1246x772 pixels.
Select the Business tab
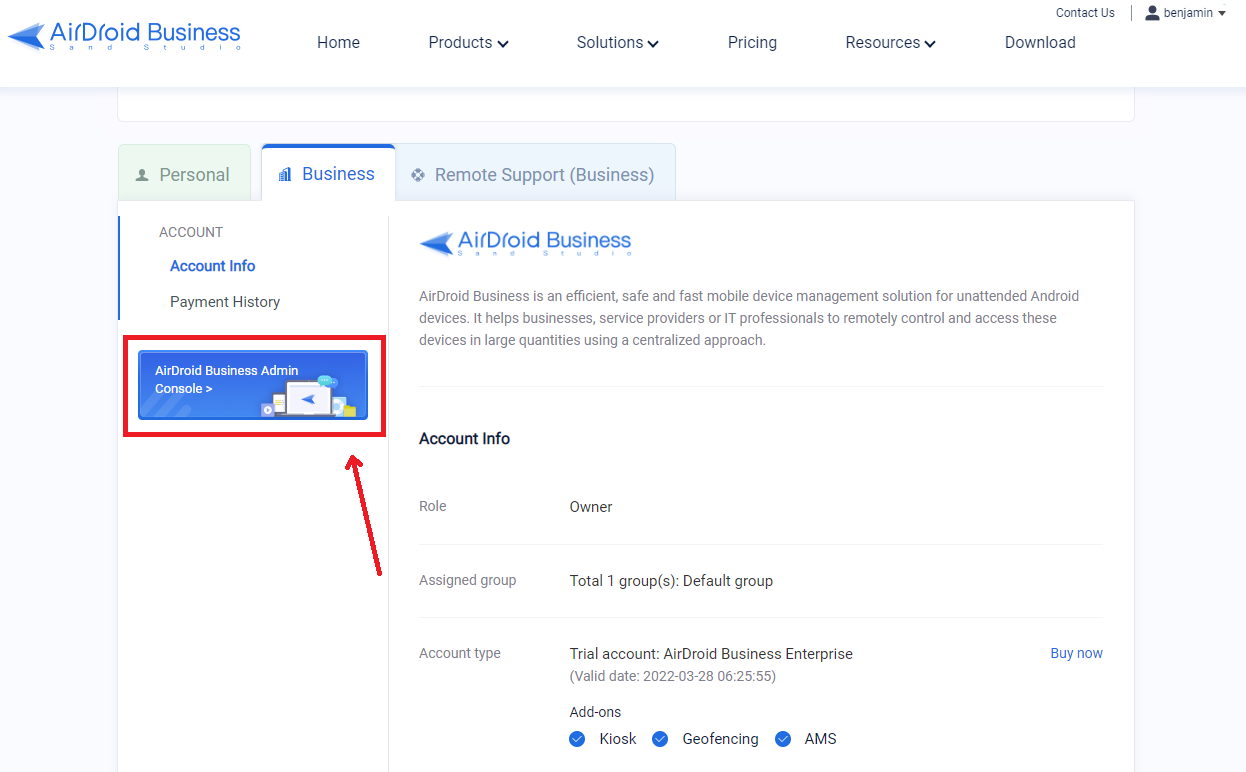point(328,173)
